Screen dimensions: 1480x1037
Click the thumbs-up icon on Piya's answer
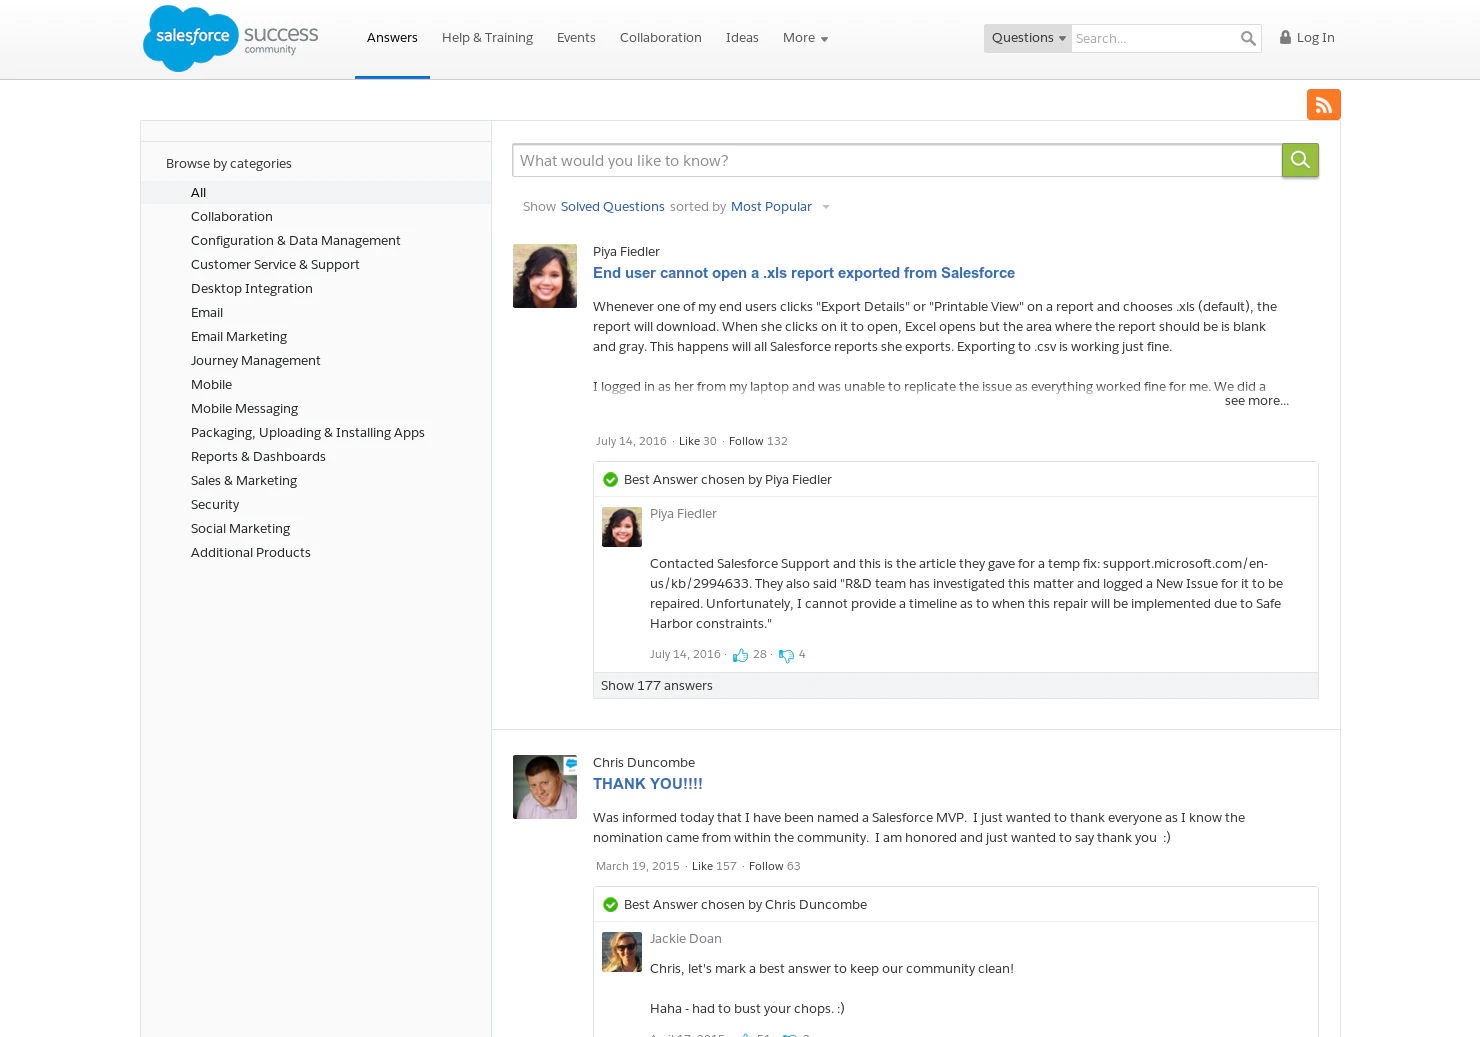(x=740, y=655)
